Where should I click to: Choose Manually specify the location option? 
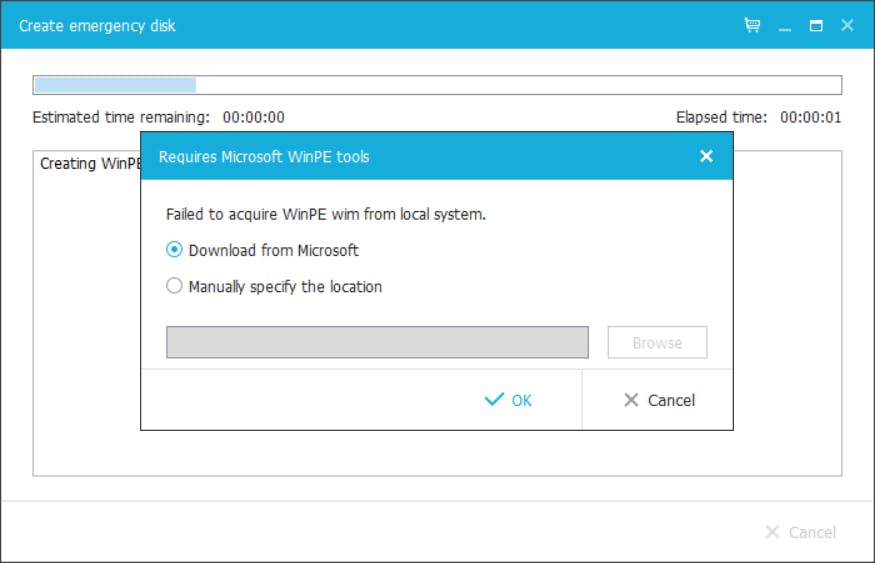(175, 286)
